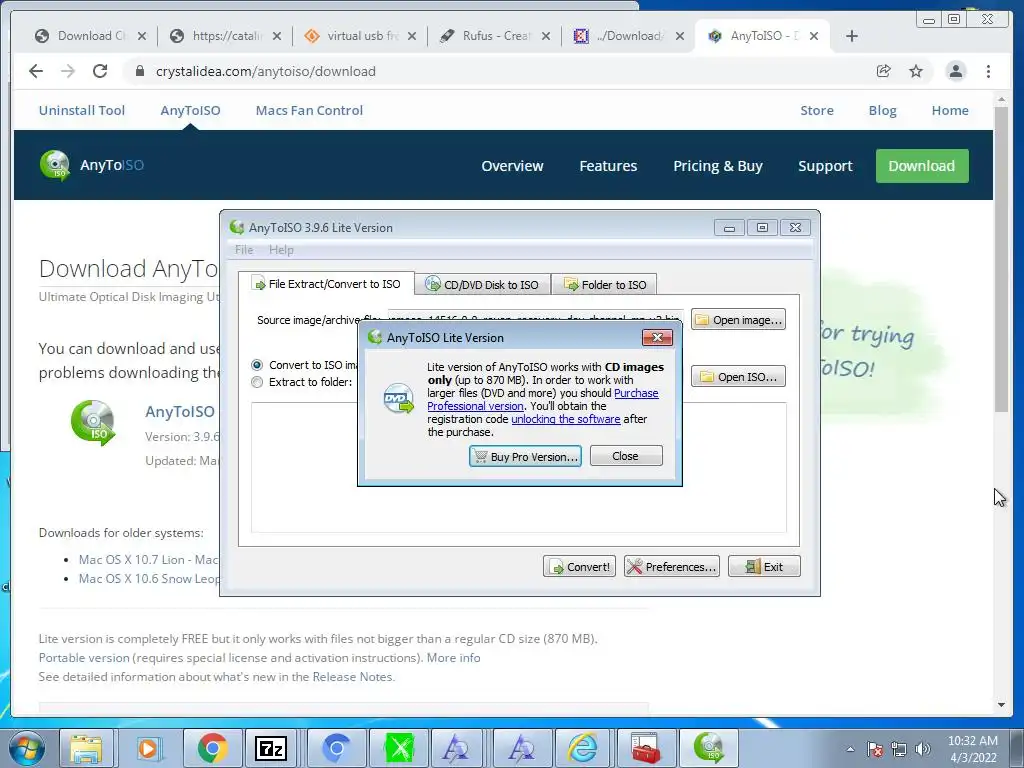Open the Chrome three-dot menu
Screen dimensions: 1024x768
click(988, 71)
